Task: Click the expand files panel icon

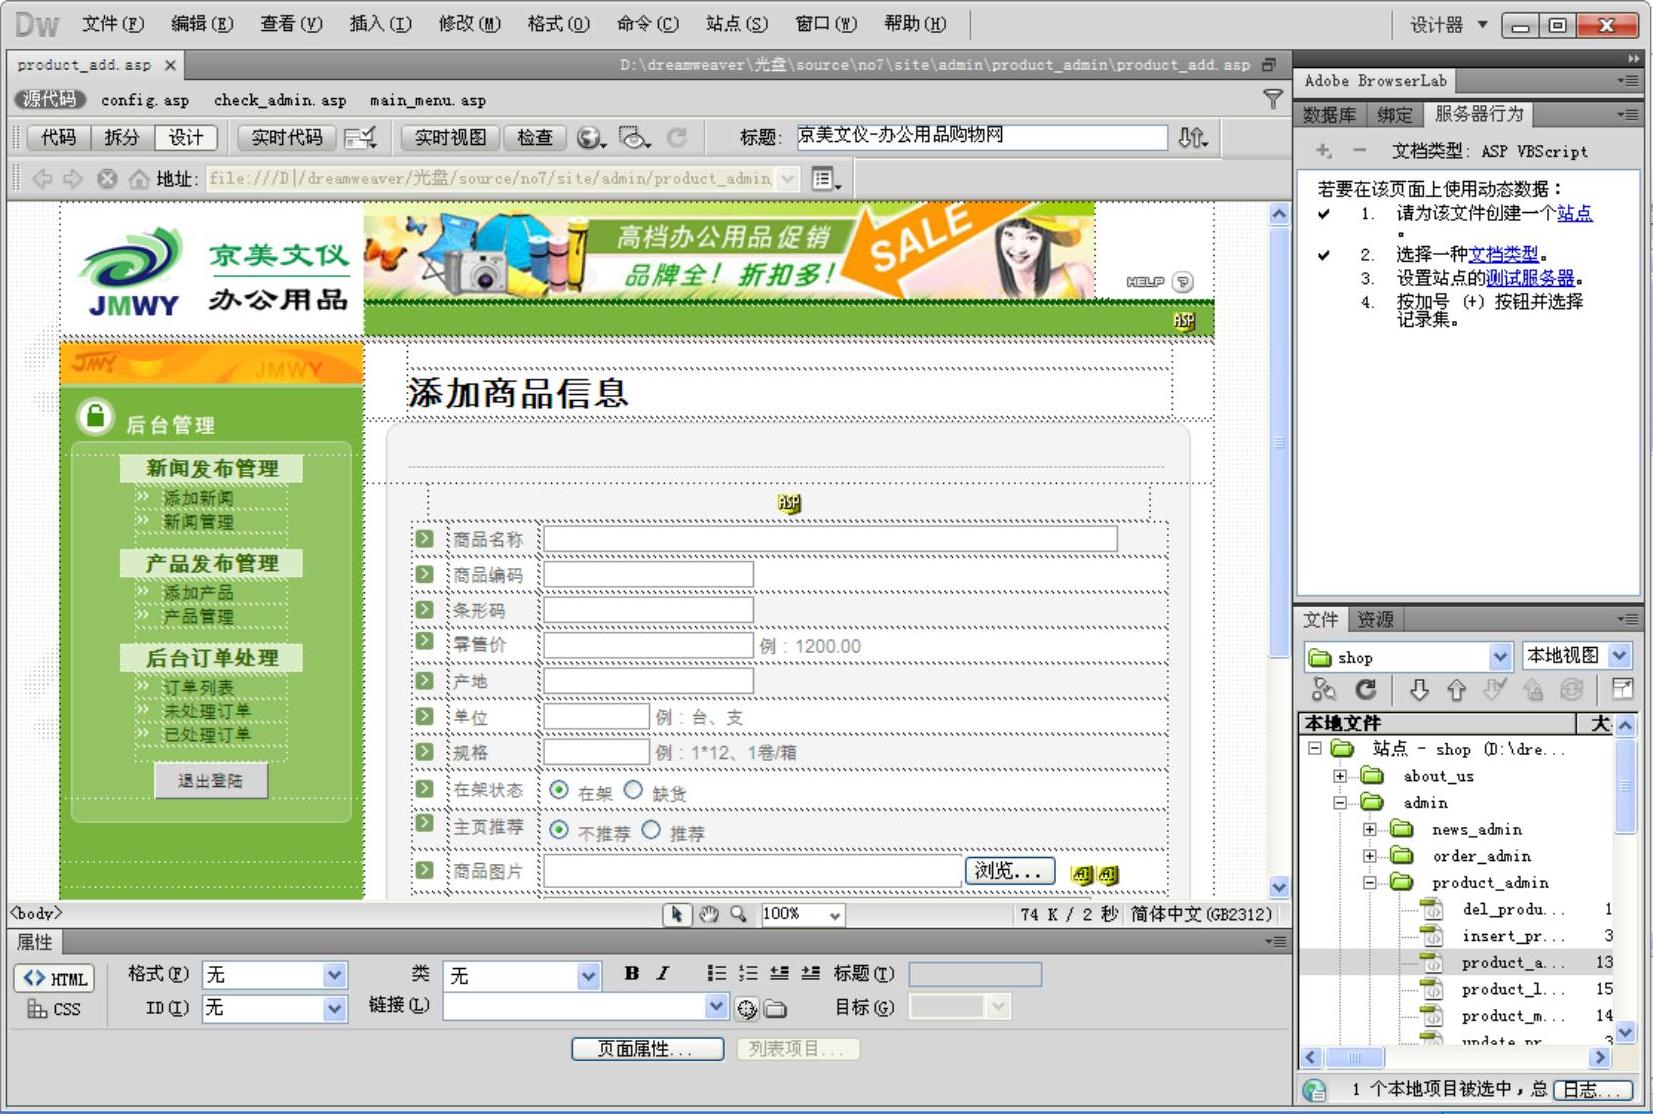Action: click(x=1622, y=689)
